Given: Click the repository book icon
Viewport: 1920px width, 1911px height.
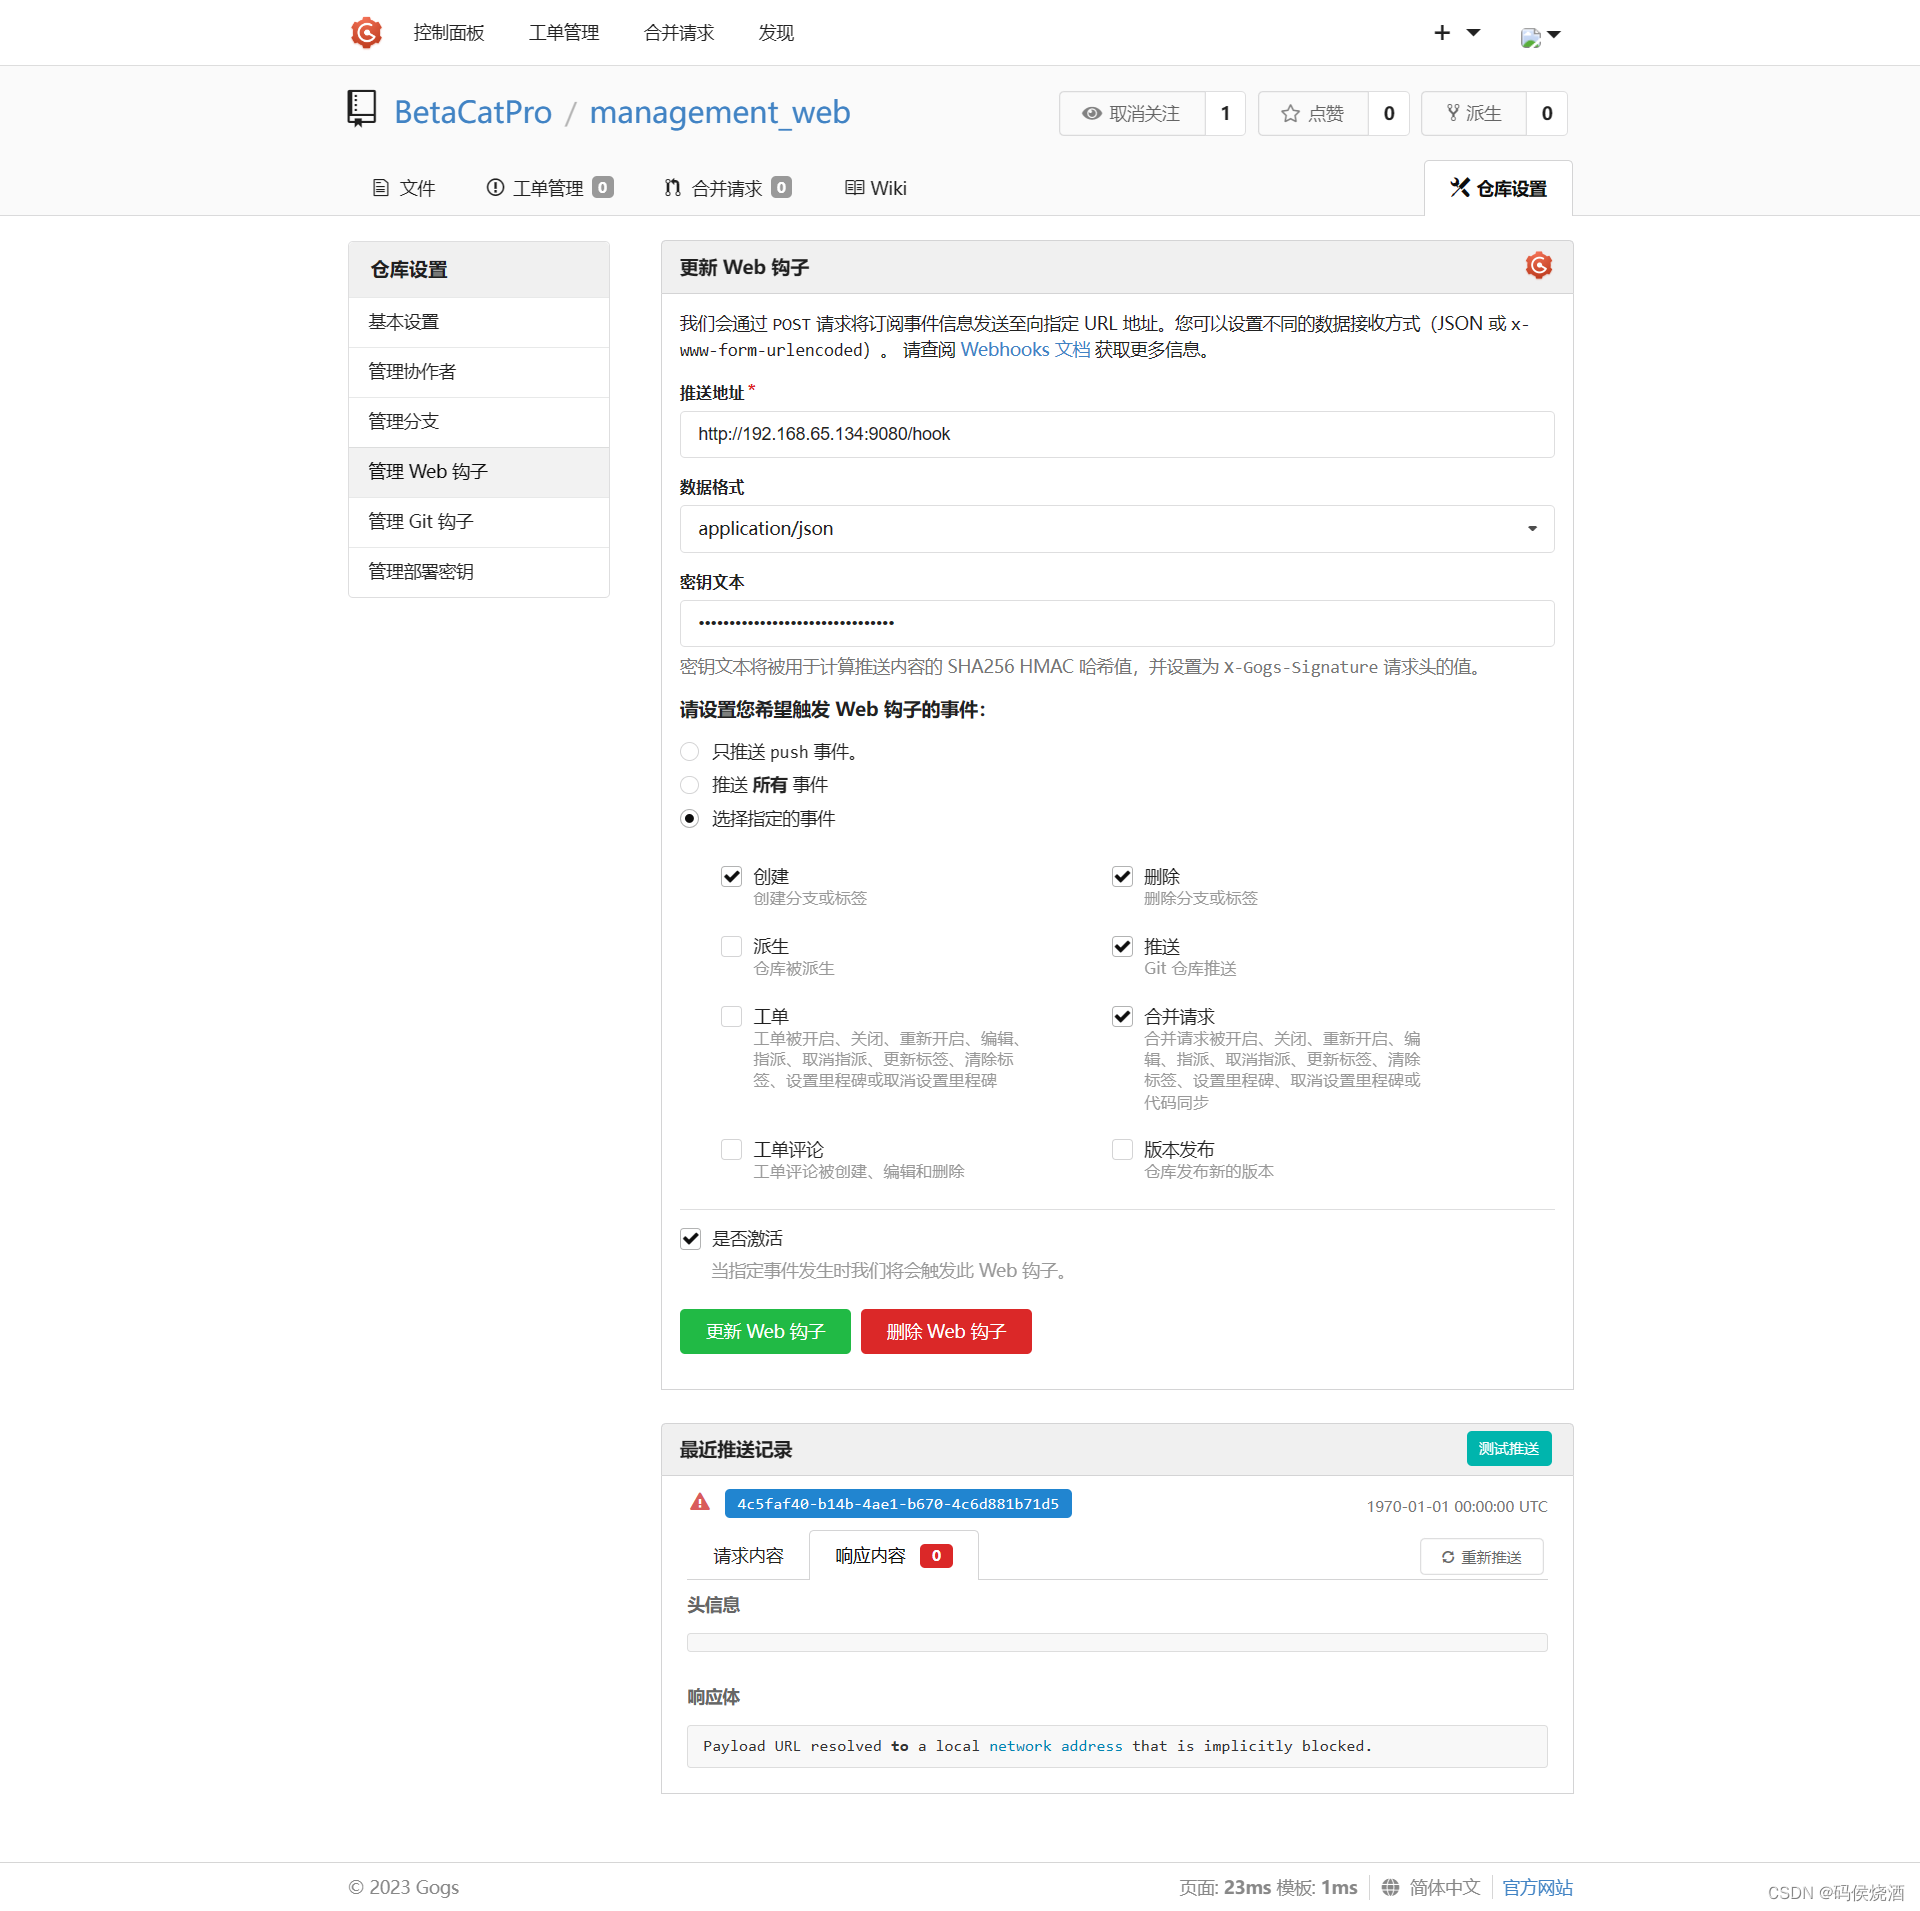Looking at the screenshot, I should [x=361, y=109].
